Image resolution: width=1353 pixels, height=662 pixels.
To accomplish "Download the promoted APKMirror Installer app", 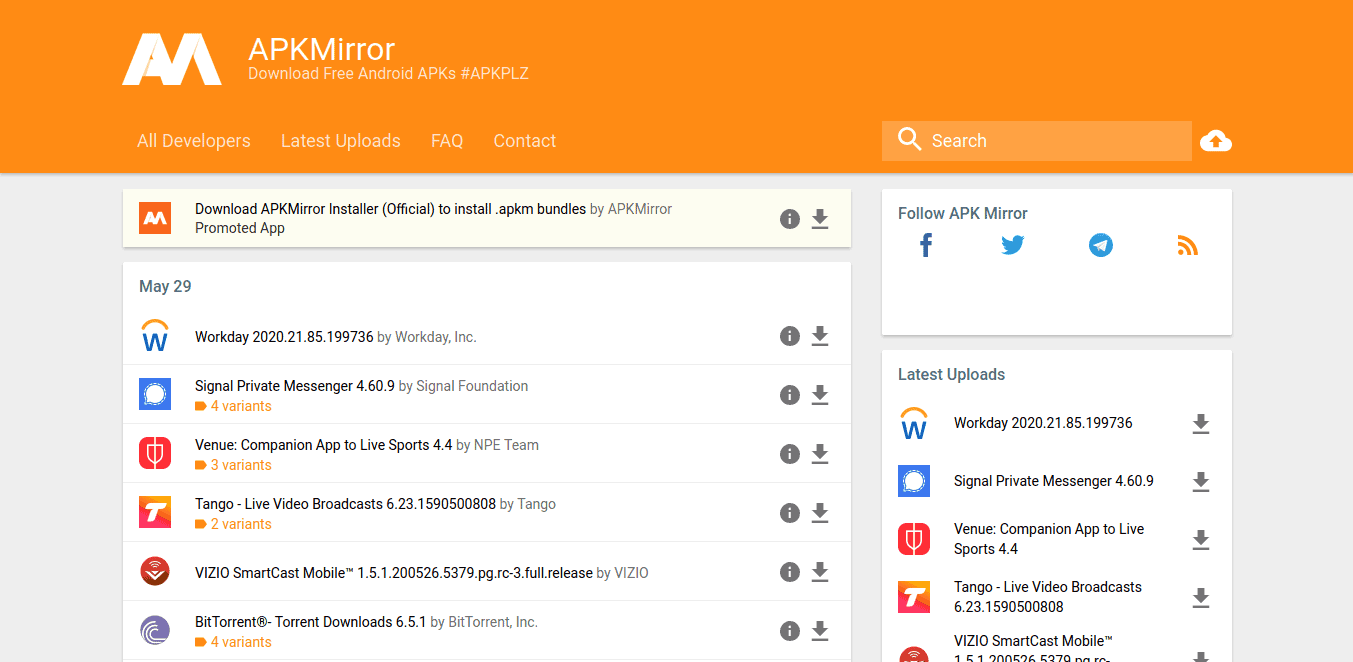I will click(820, 219).
